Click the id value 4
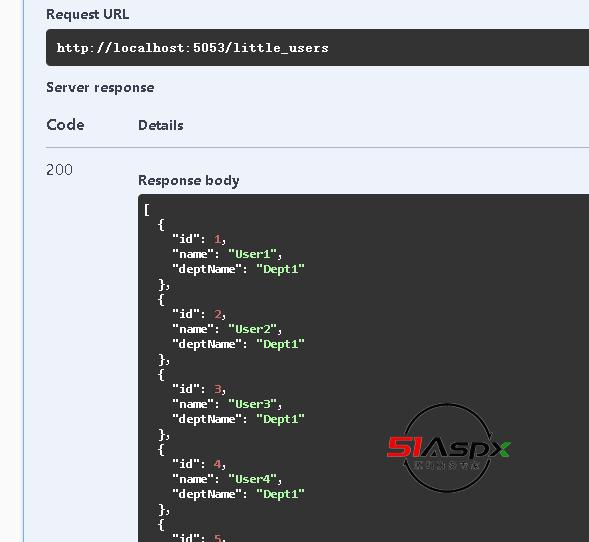This screenshot has width=589, height=542. 217,464
